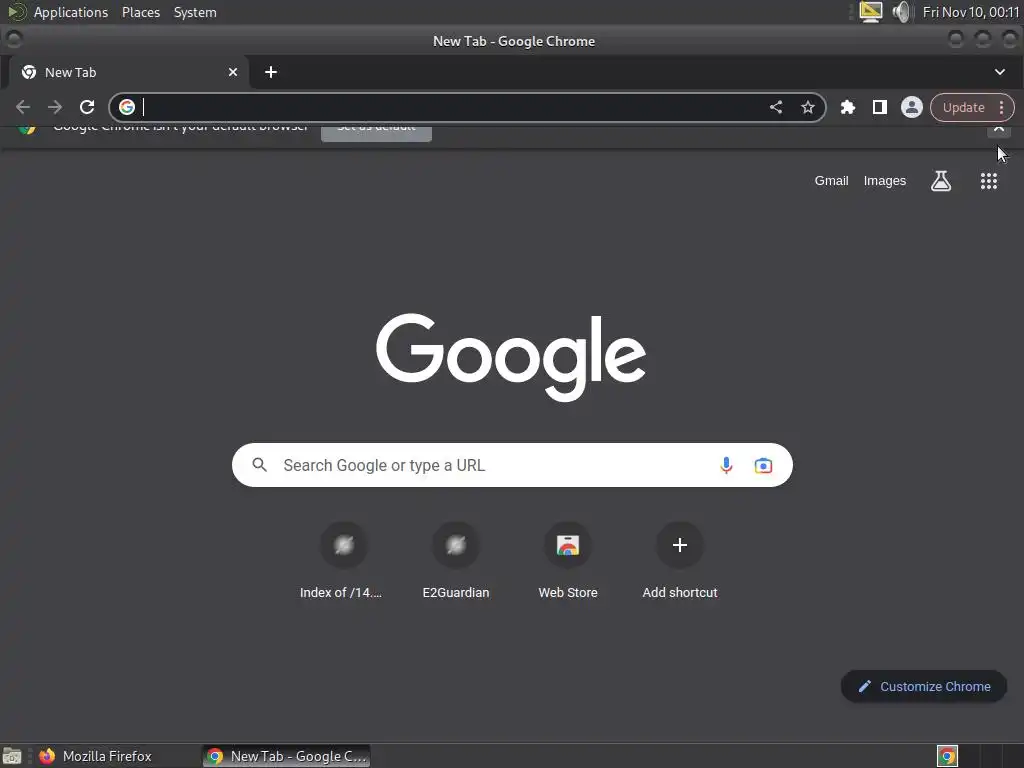Open Chrome three-dot menu
Screen dimensions: 1024x768
point(1001,108)
